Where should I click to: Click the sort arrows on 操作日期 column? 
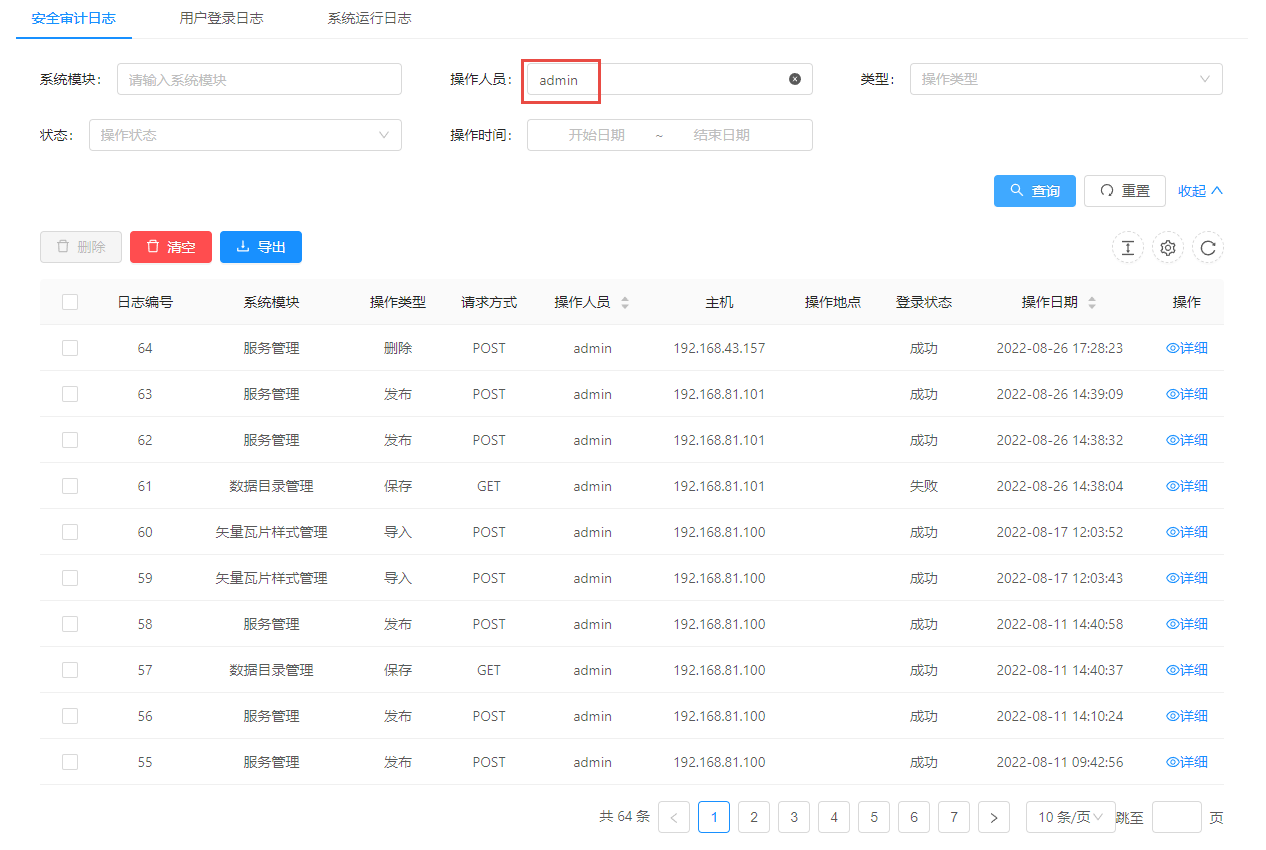pos(1092,302)
